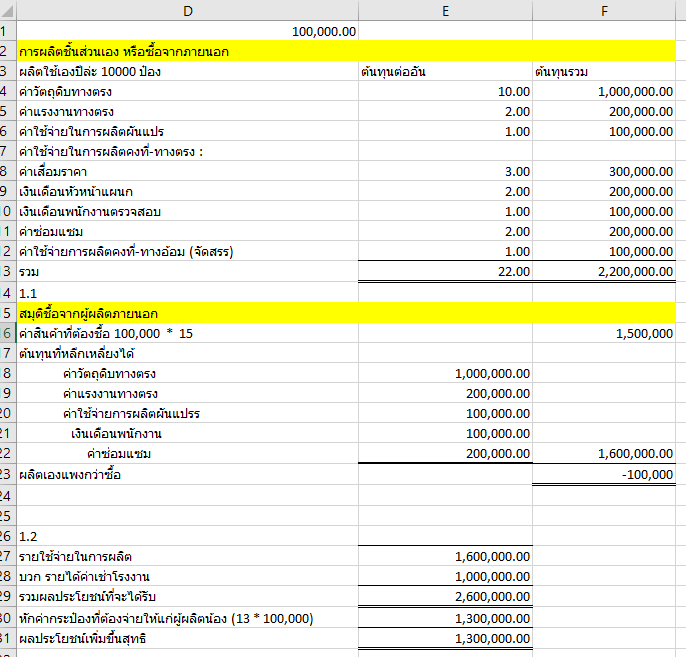Select cell 'ค่าสินค้าที่ต้องซื้อ 100,000 * 15'
The height and width of the screenshot is (657, 686).
point(187,333)
